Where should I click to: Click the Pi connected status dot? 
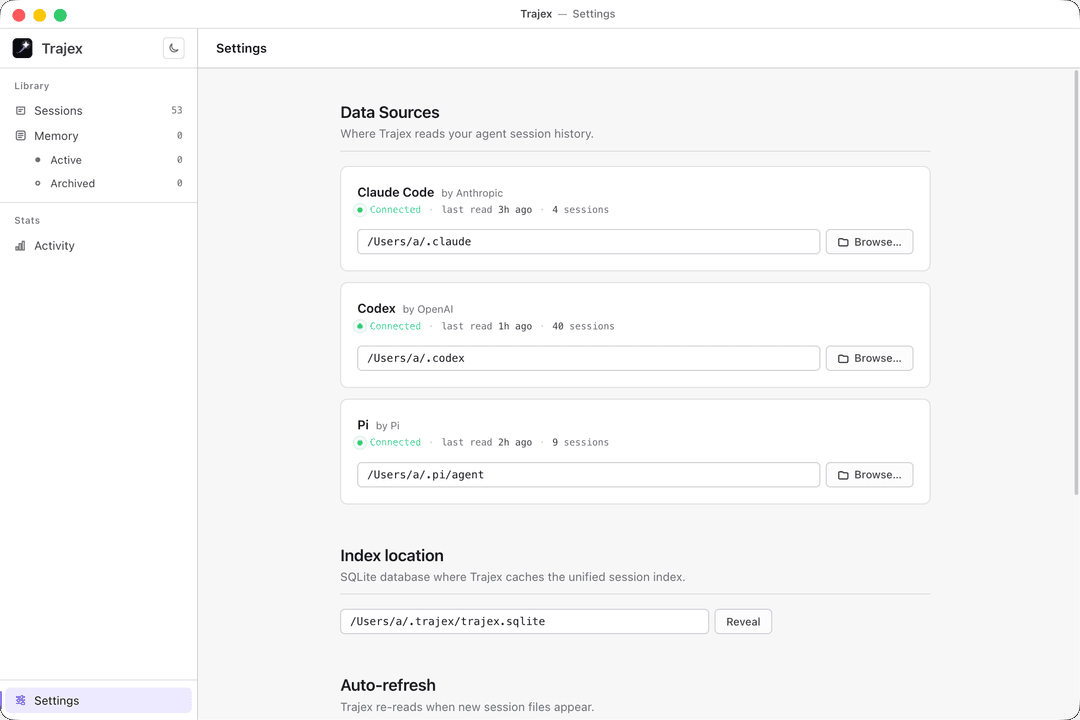[360, 443]
